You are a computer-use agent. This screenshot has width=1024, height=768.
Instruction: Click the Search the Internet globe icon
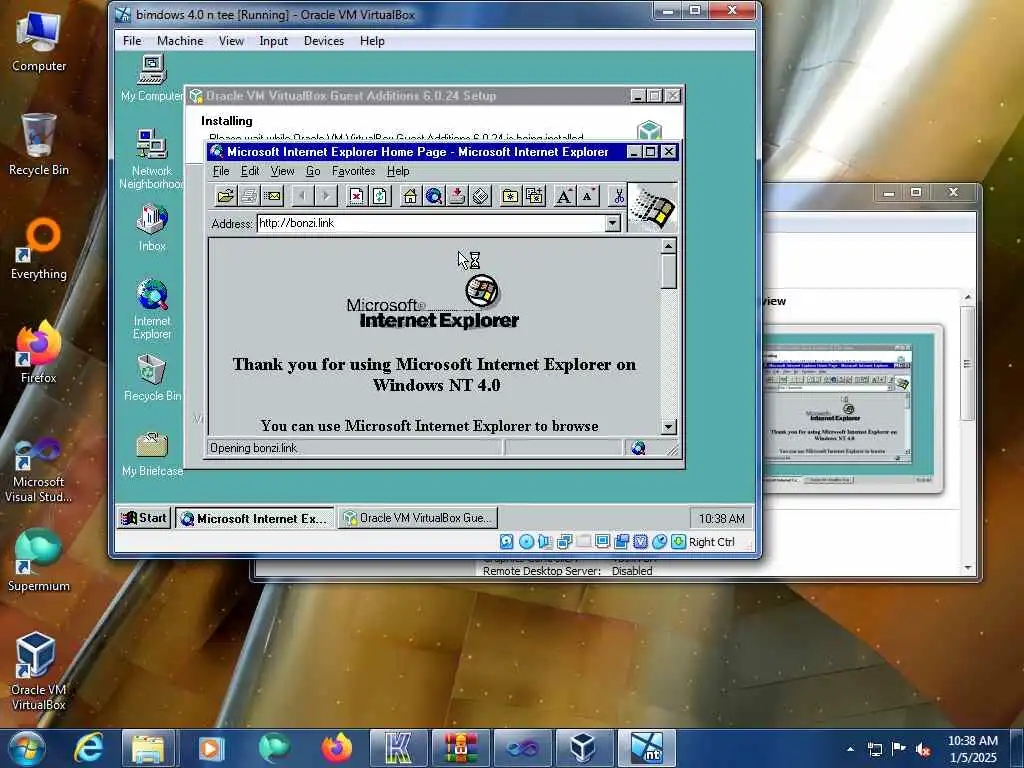(x=434, y=196)
